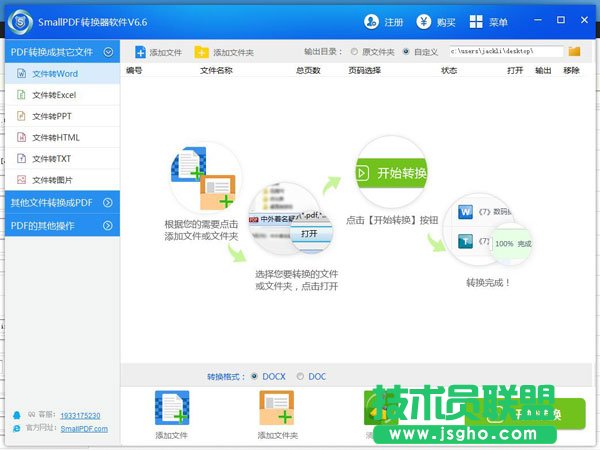Viewport: 600px width, 450px height.
Task: Click the 官方网址 browser icon
Action: pyautogui.click(x=16, y=429)
